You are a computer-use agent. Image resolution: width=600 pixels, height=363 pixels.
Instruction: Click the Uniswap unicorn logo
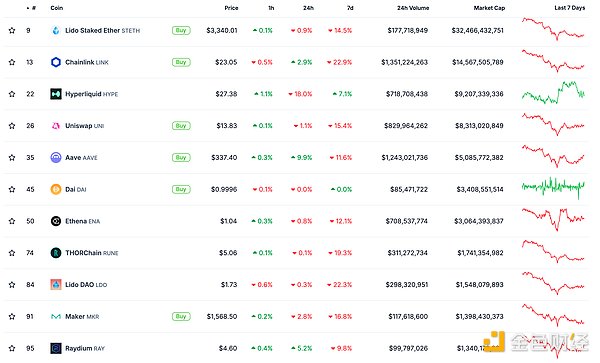pyautogui.click(x=56, y=125)
